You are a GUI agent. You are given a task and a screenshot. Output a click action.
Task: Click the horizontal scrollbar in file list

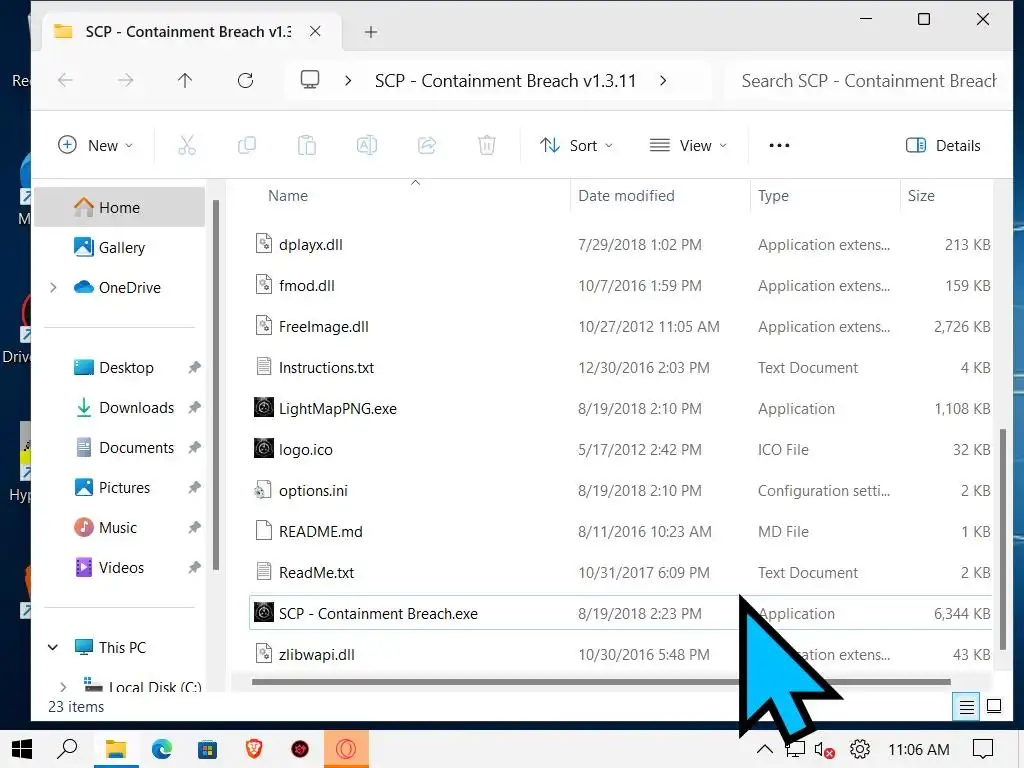(601, 682)
